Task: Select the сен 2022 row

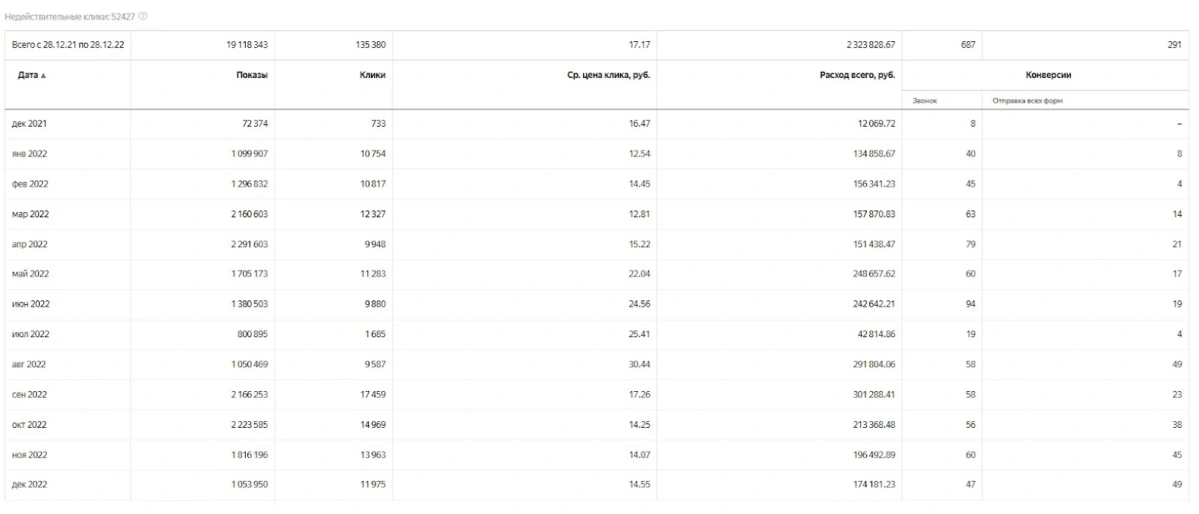Action: (x=29, y=394)
